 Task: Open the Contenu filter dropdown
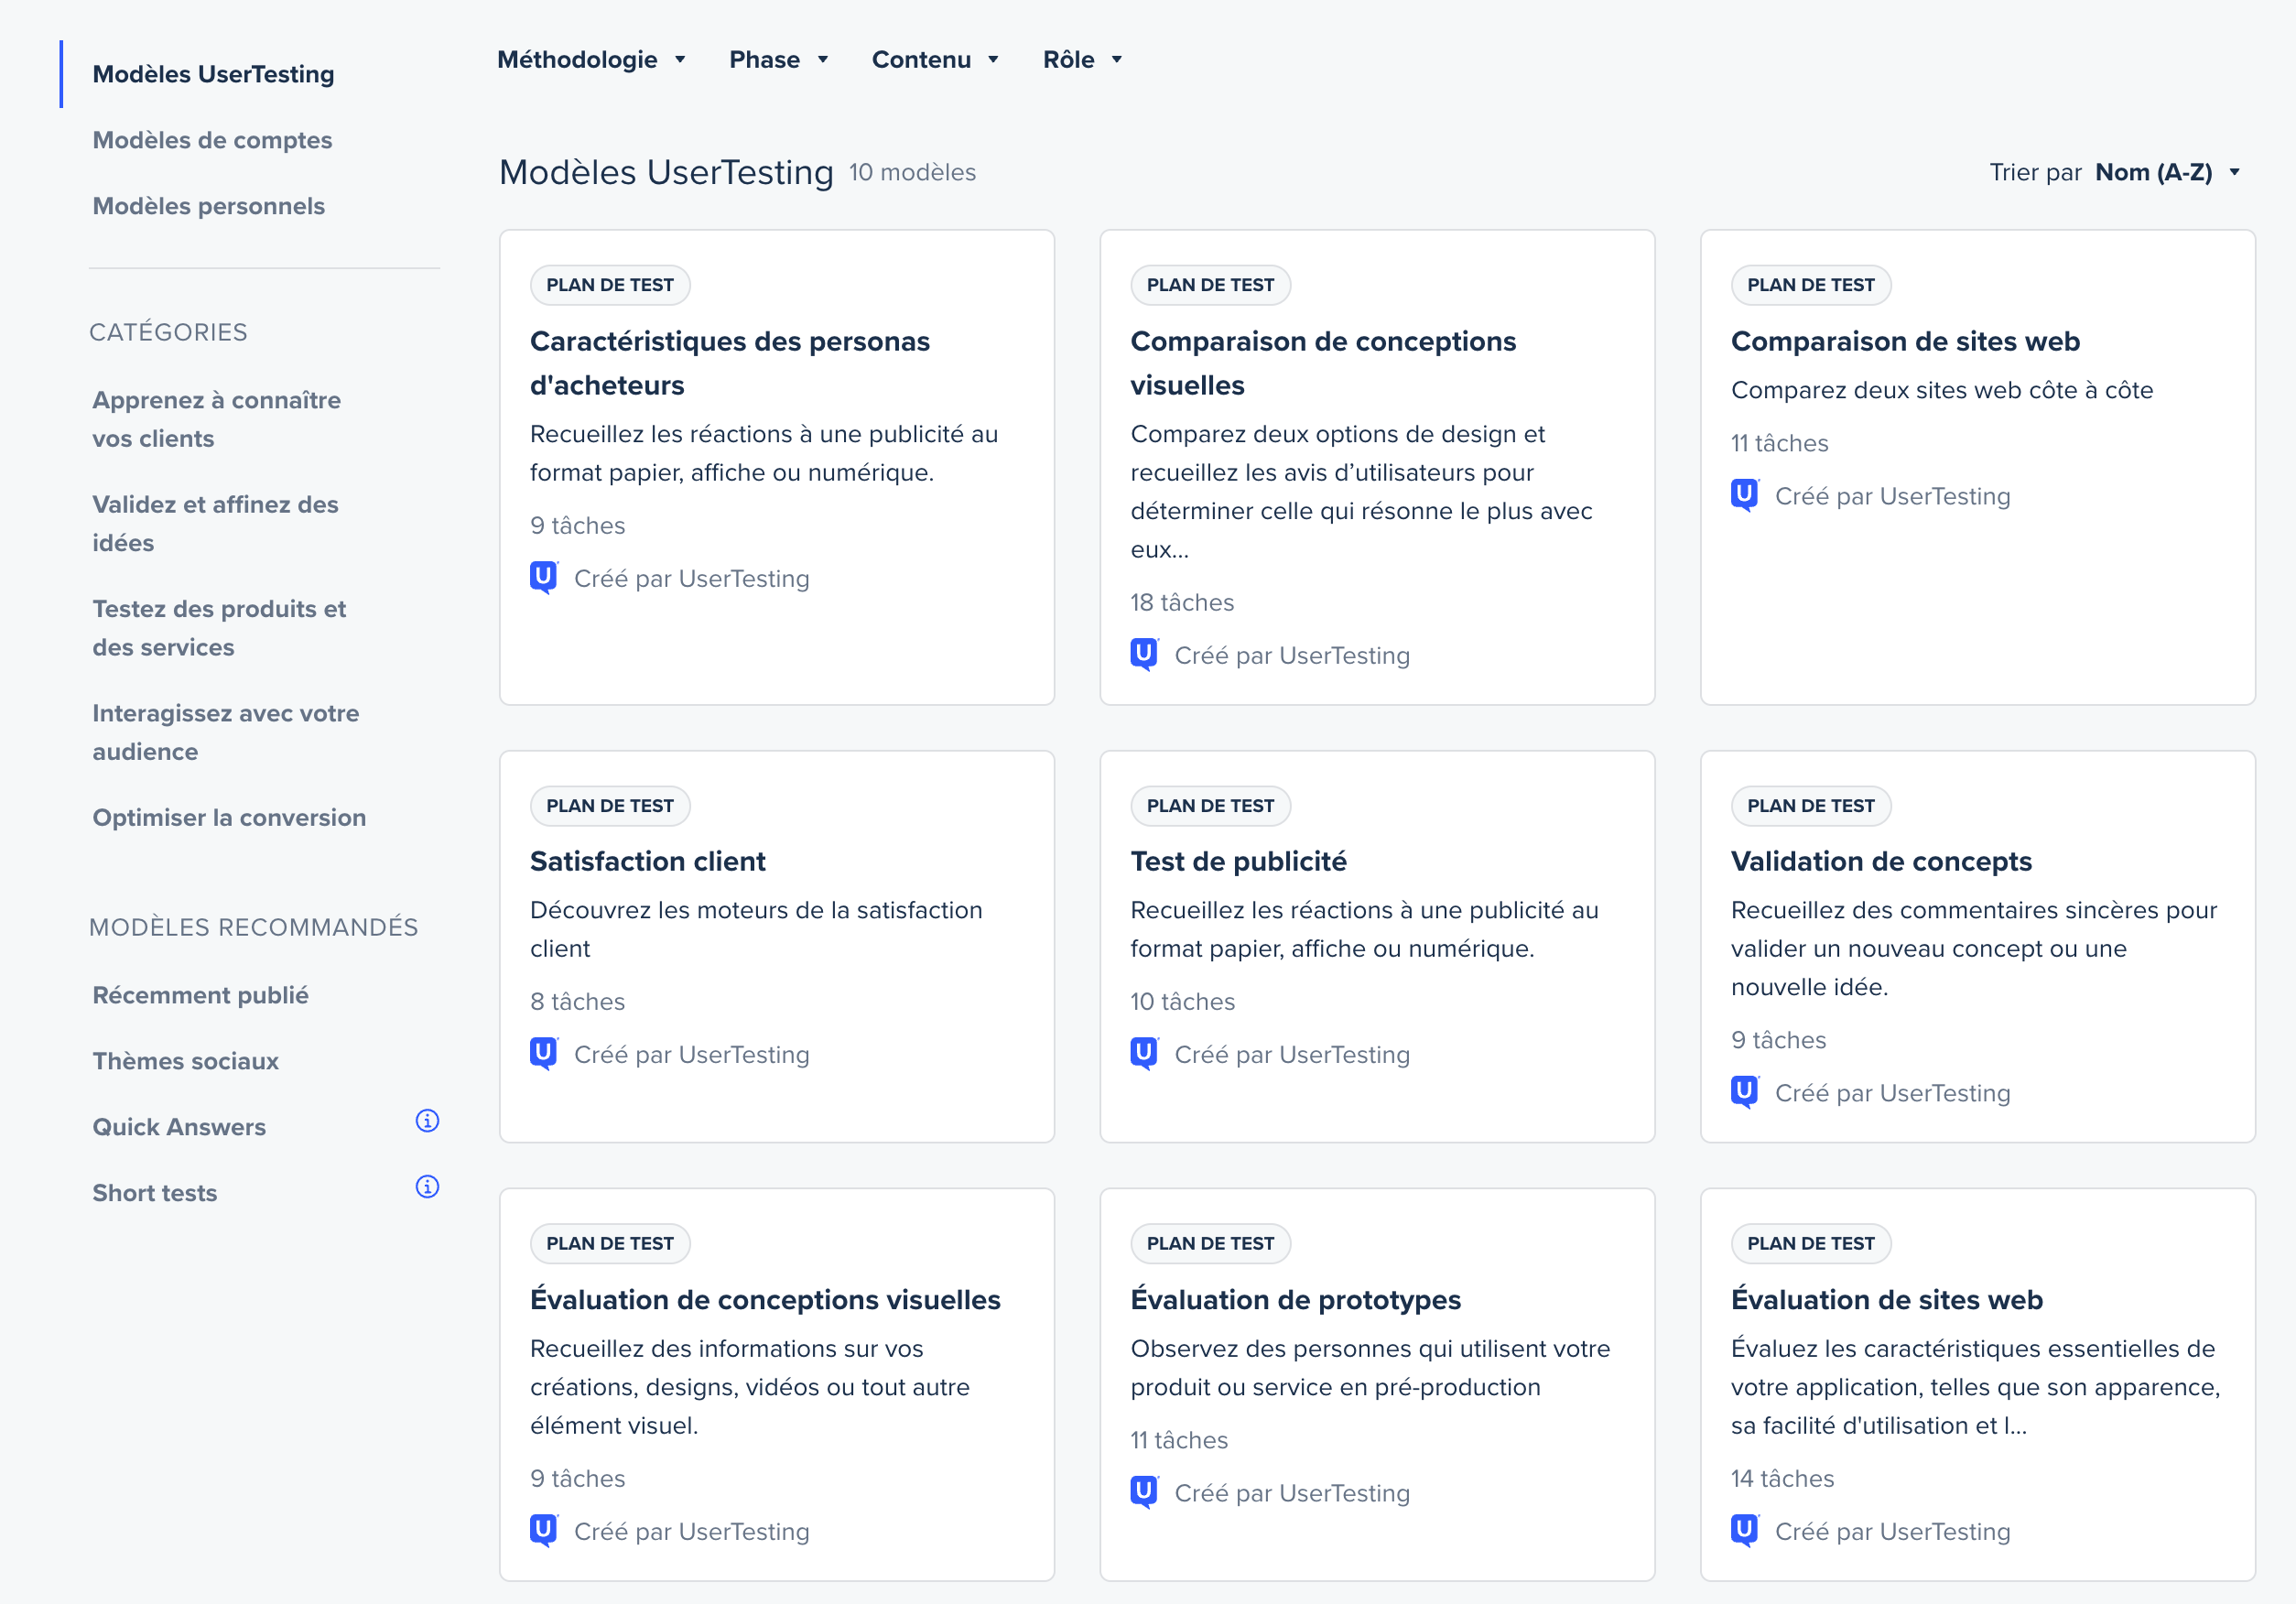click(935, 60)
